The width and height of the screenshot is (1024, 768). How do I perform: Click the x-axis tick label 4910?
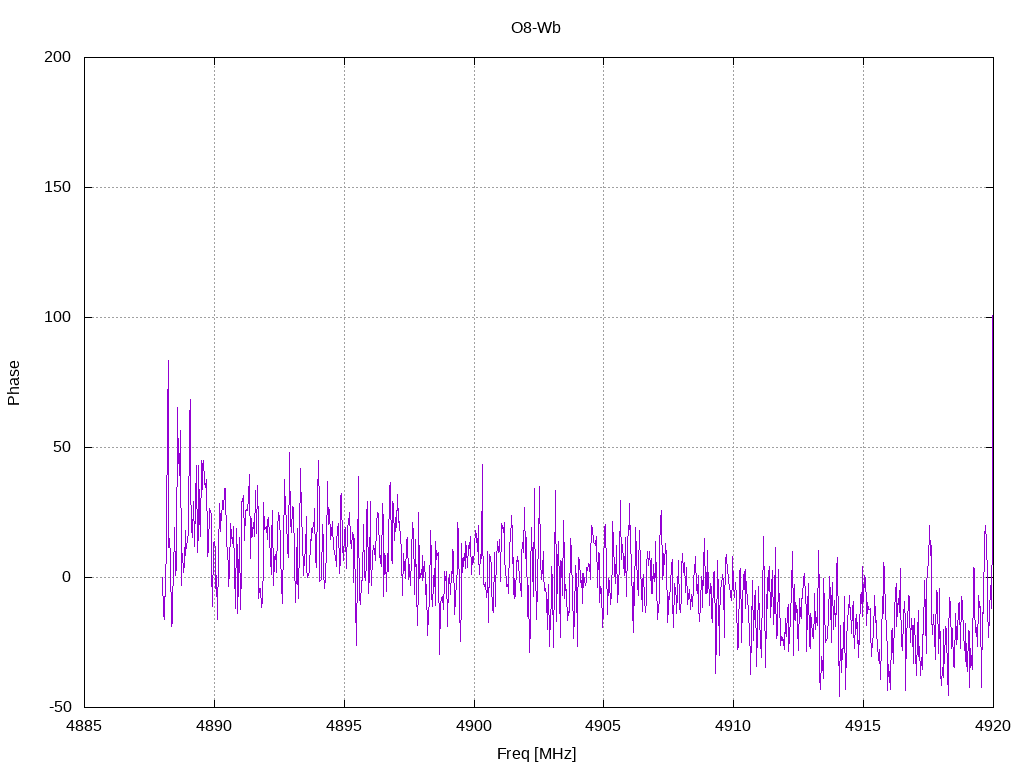tap(733, 726)
